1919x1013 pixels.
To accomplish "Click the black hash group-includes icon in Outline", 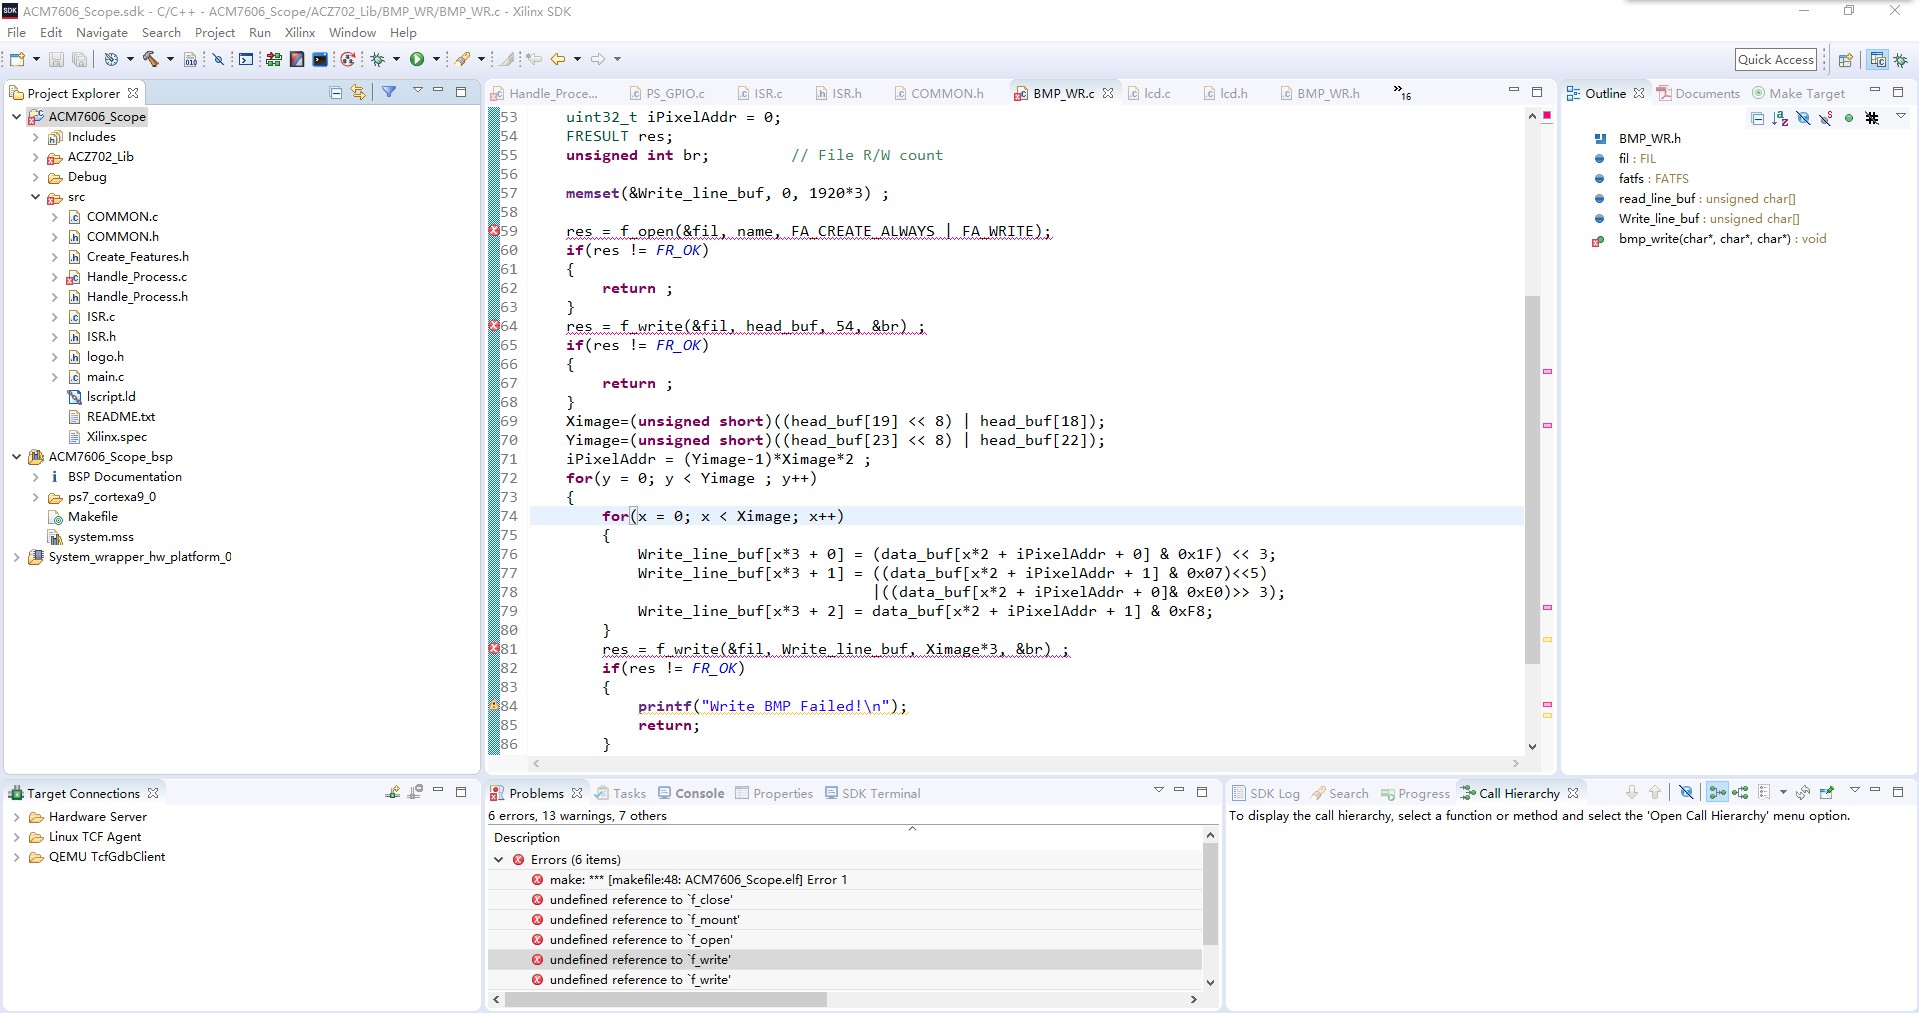I will 1872,118.
